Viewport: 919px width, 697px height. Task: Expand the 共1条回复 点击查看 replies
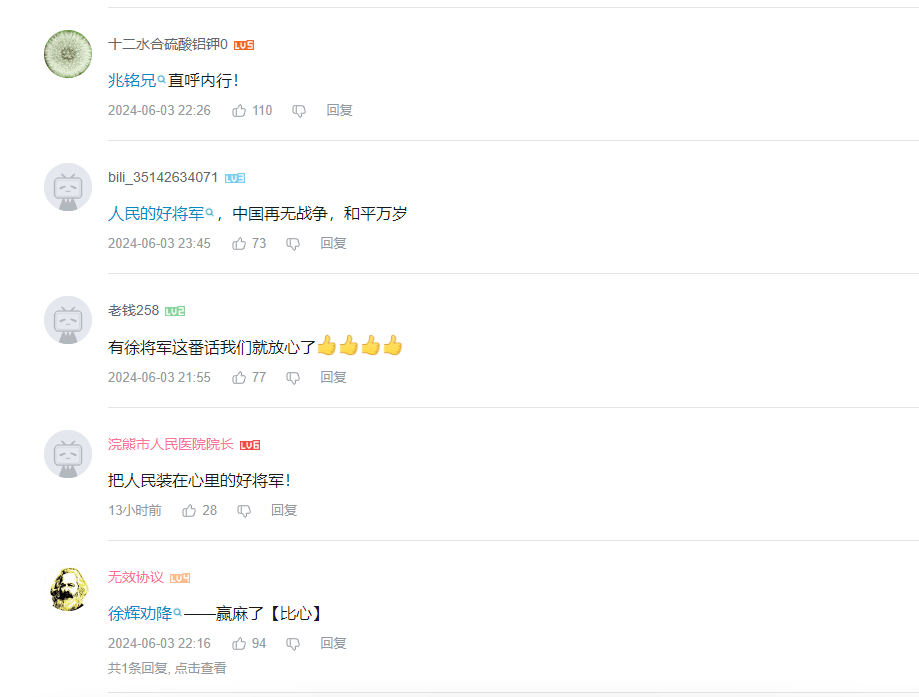click(167, 668)
